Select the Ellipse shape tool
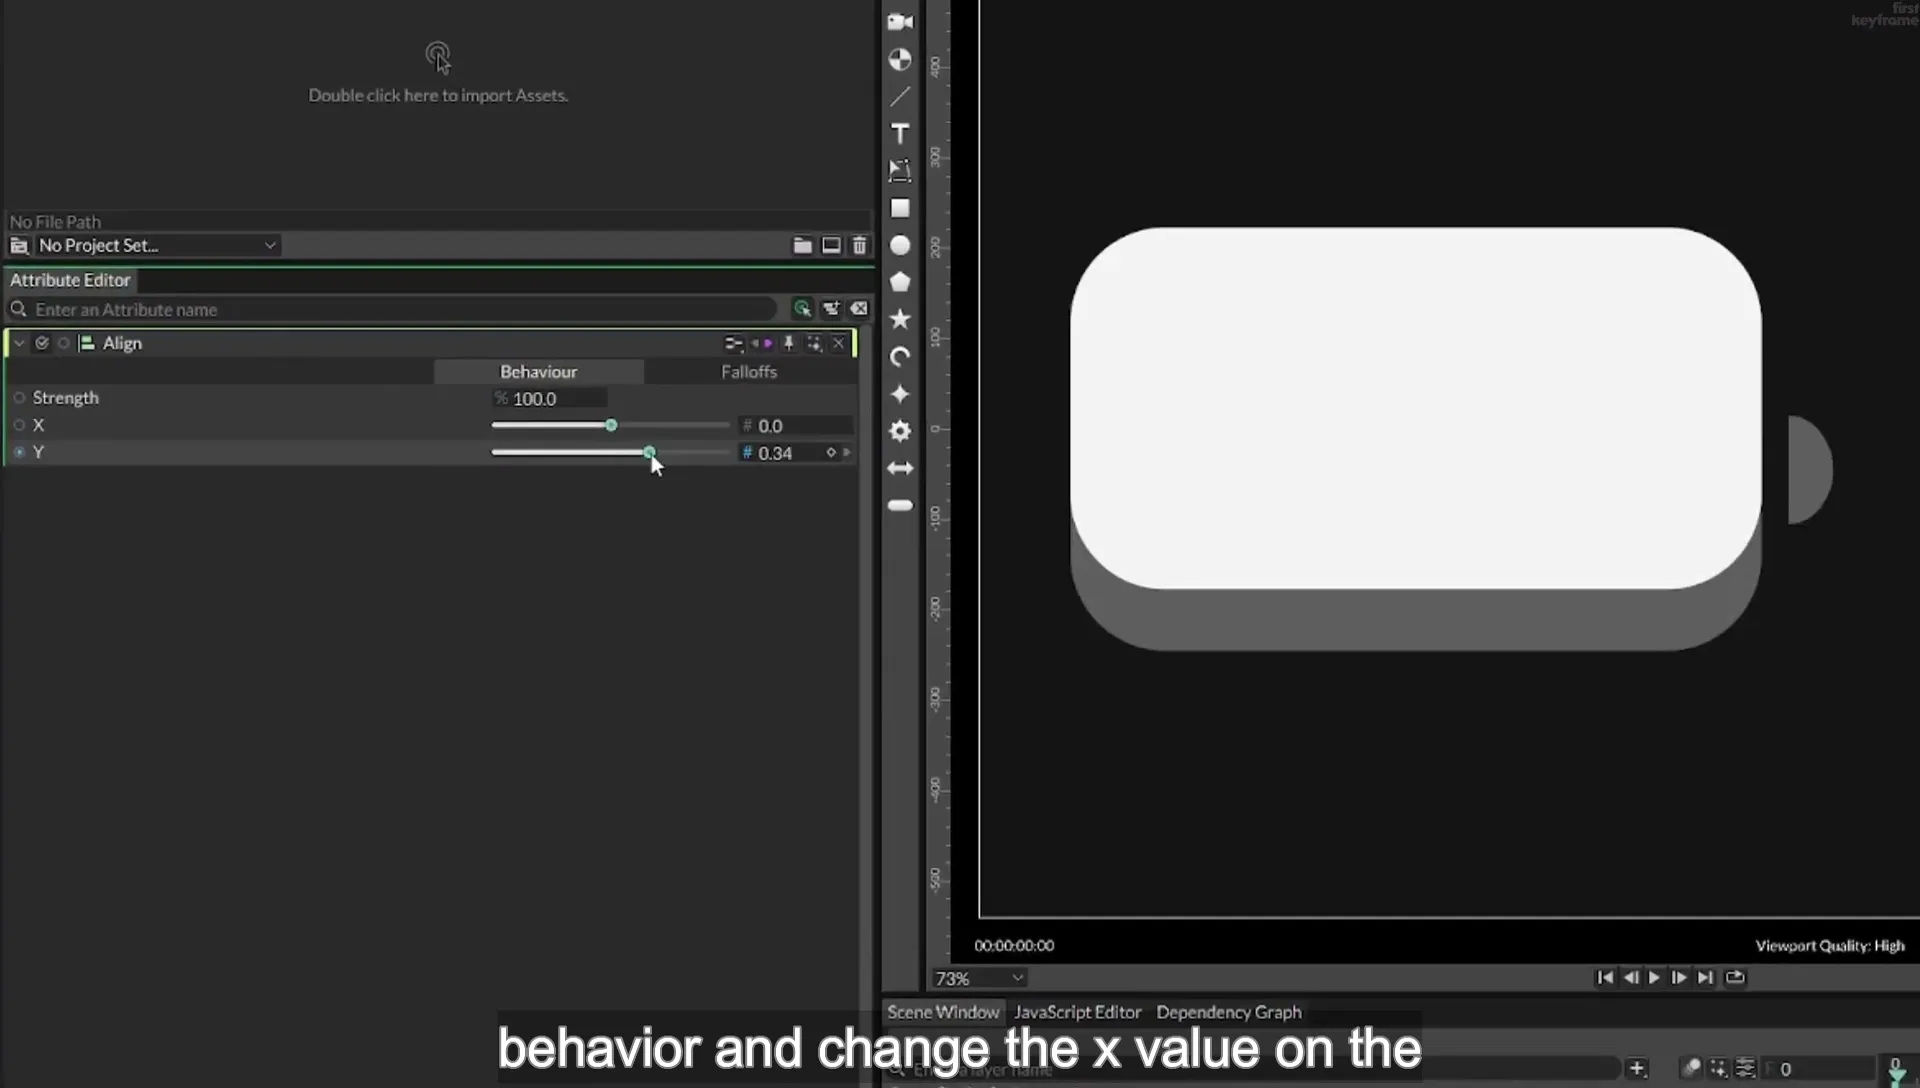 click(900, 245)
